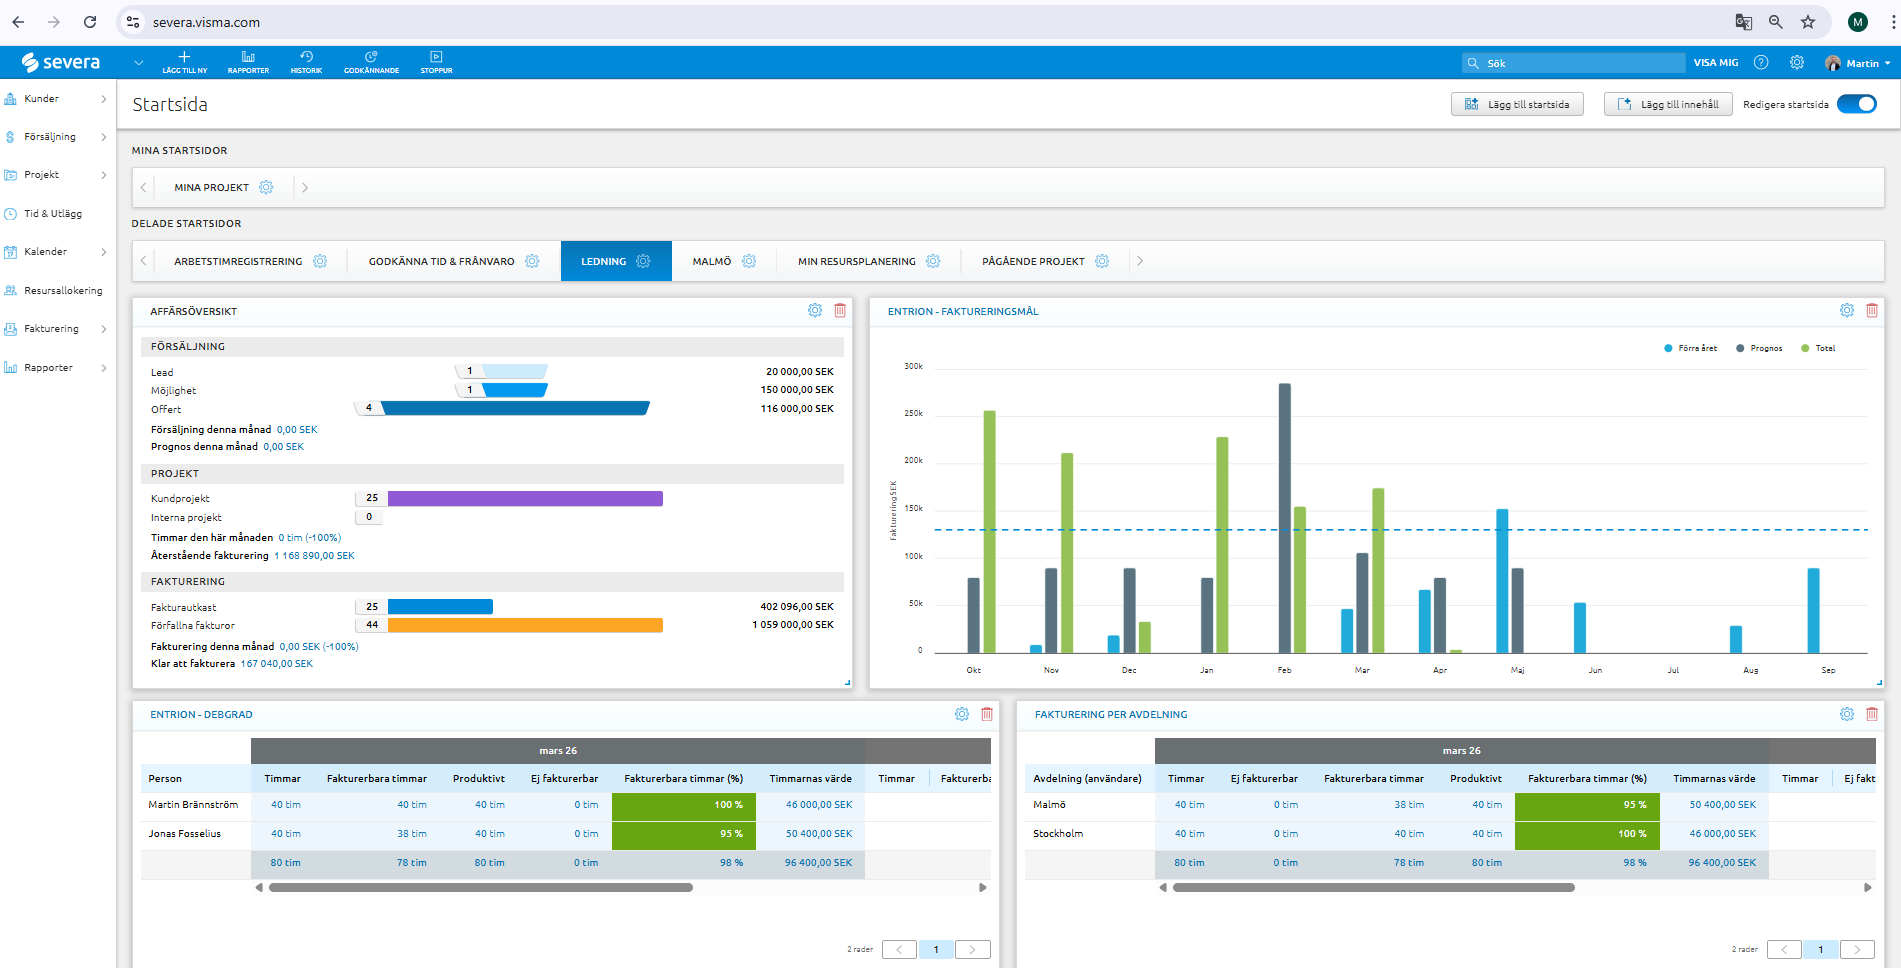Open Återstående fakturering 1 168 890,00 SEK link
Viewport: 1901px width, 968px height.
(x=314, y=556)
